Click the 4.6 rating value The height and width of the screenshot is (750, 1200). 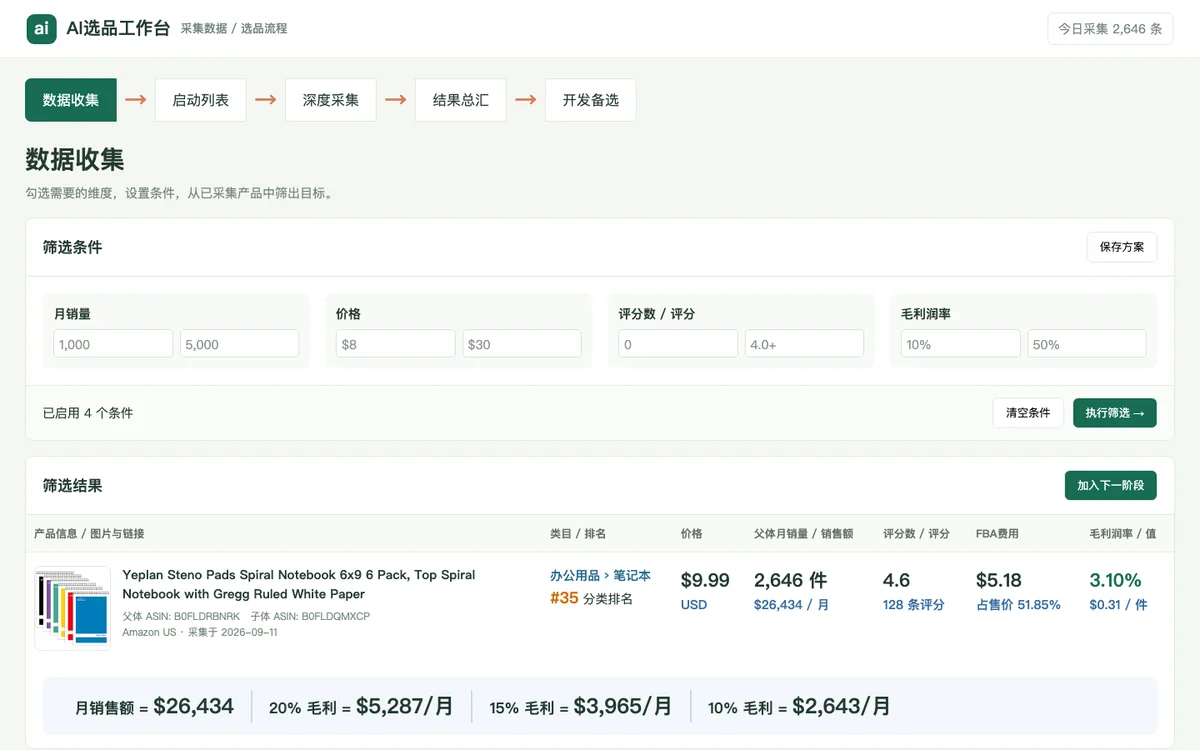tap(896, 580)
